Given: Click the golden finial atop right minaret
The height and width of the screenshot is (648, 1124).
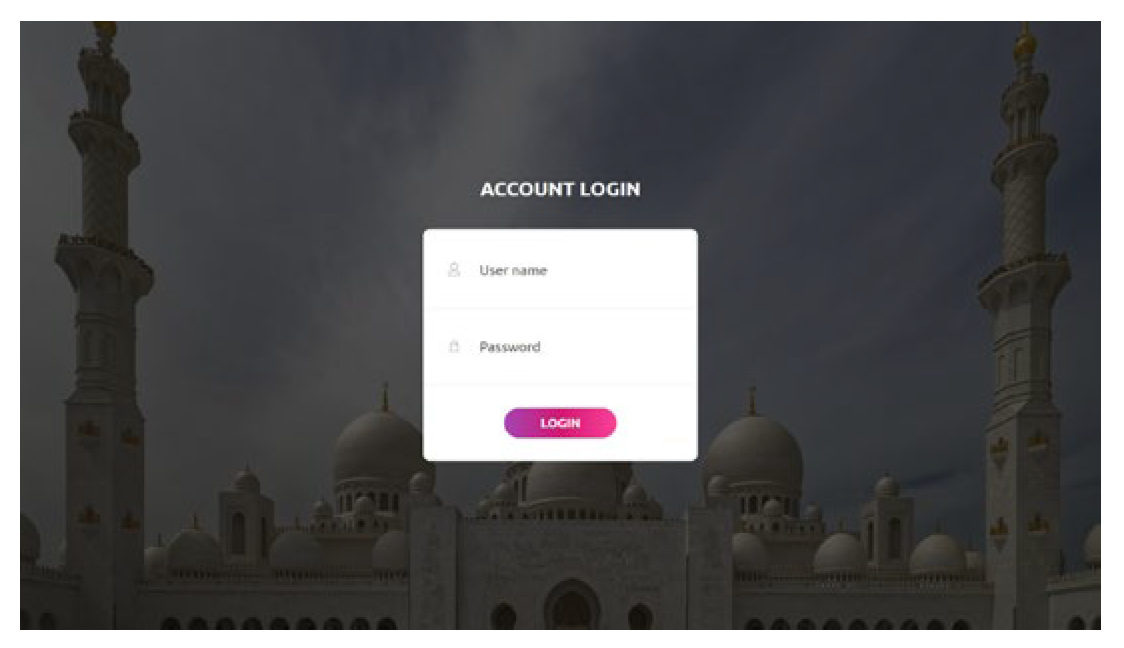Looking at the screenshot, I should (1025, 42).
